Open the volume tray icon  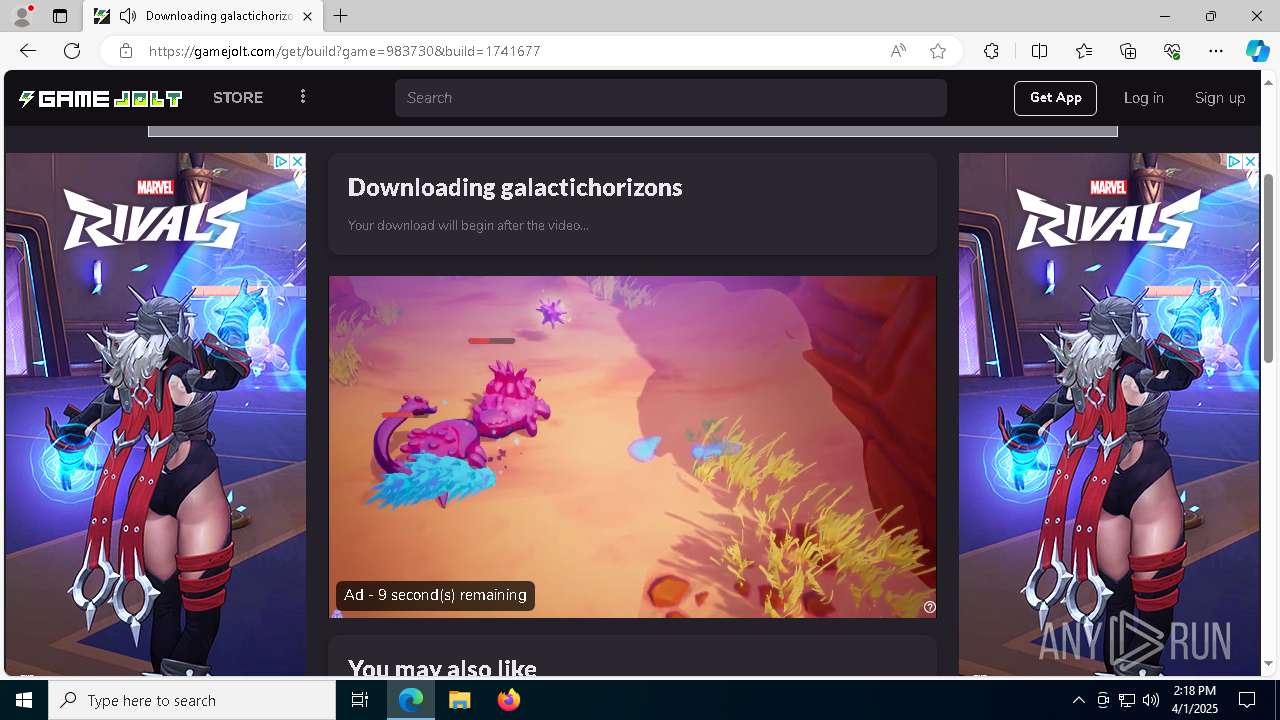pos(1151,700)
